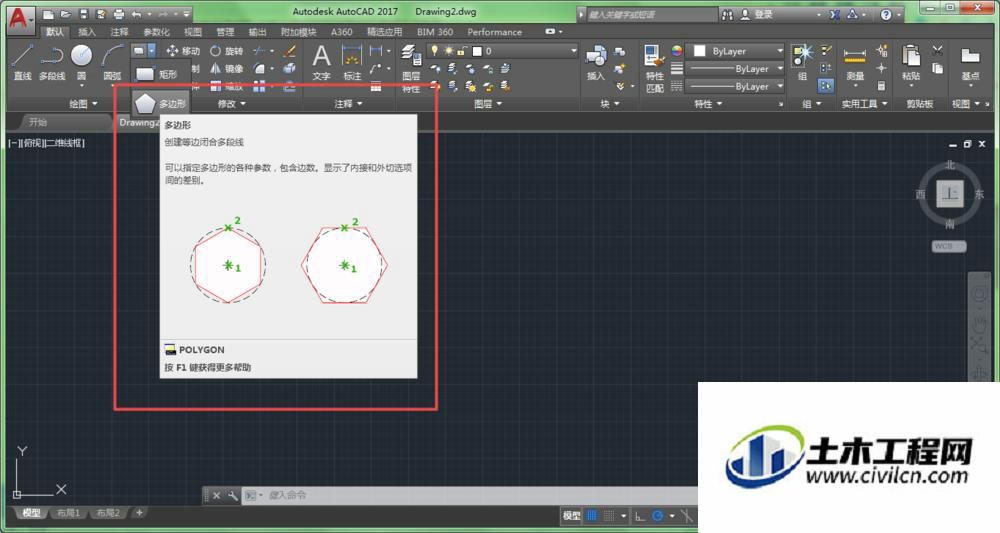
Task: Toggle the grid display in status bar
Action: (x=592, y=515)
